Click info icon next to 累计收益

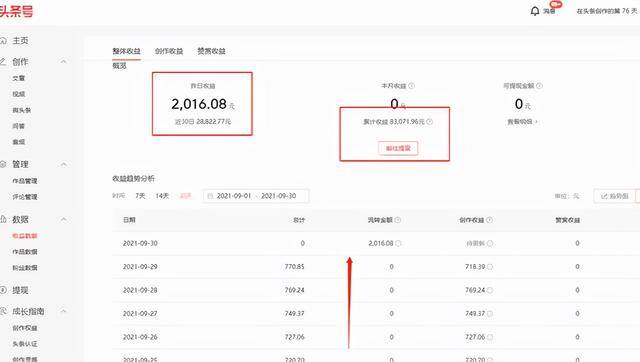pyautogui.click(x=429, y=122)
